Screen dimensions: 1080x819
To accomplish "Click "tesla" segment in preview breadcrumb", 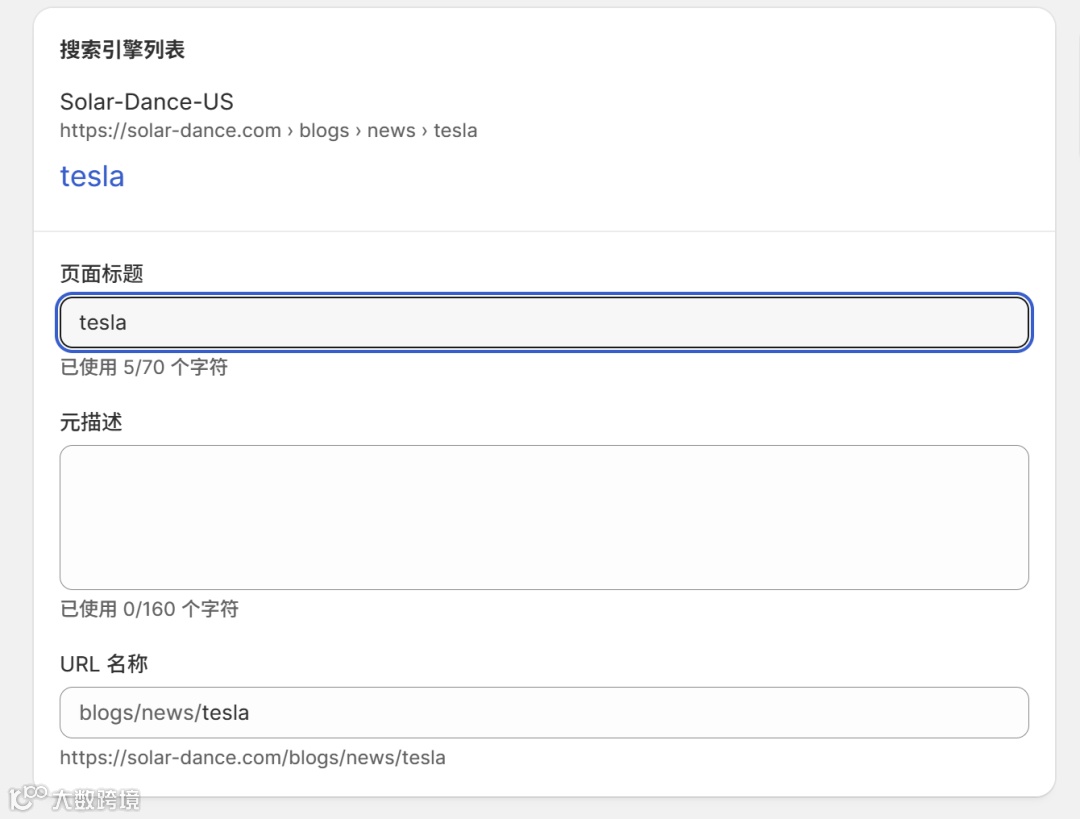I will (x=455, y=131).
